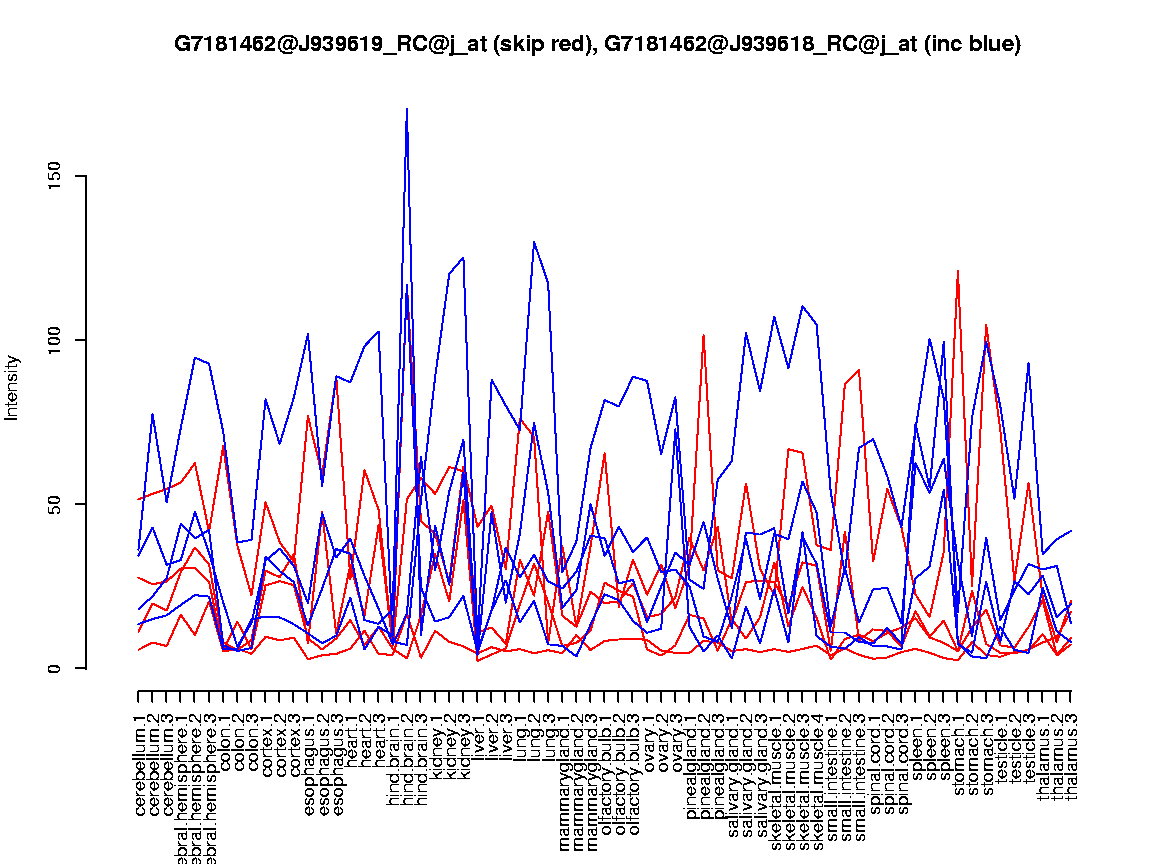Screen dimensions: 1152x864
Task: Click the 'Intensity' y-axis label
Action: (x=13, y=387)
